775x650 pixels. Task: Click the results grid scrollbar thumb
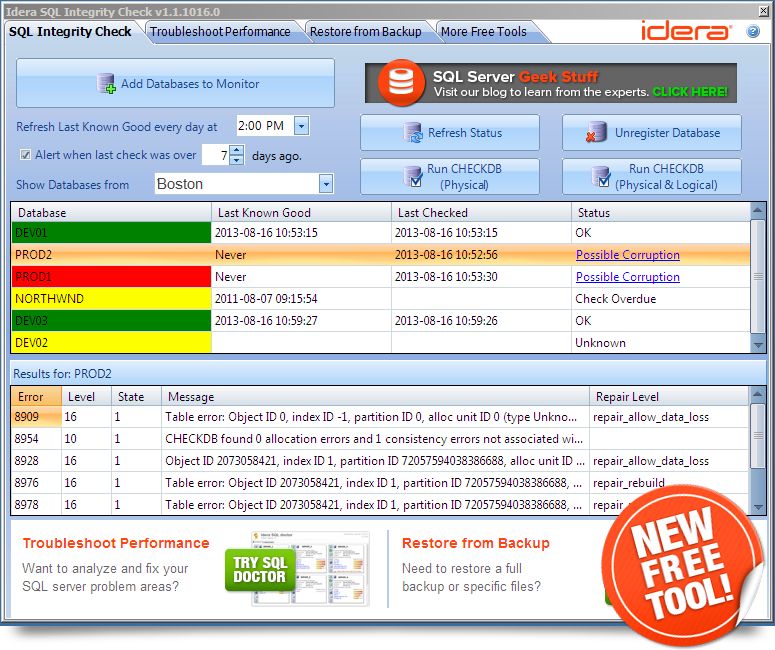click(x=757, y=435)
